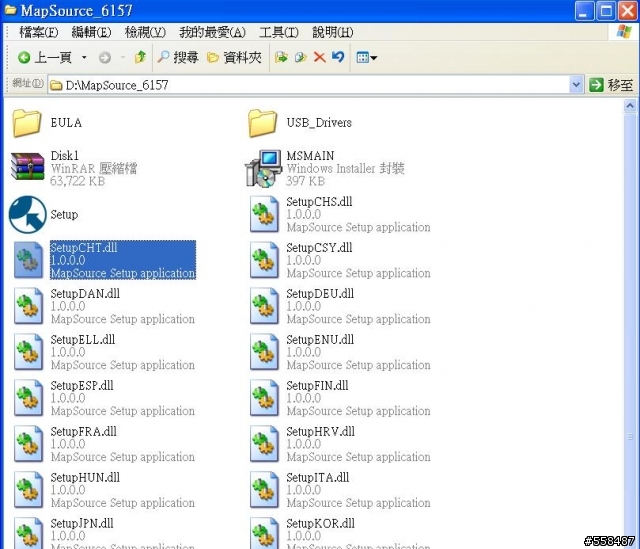
Task: Select the SetupCSY.dll file icon
Action: coord(264,260)
